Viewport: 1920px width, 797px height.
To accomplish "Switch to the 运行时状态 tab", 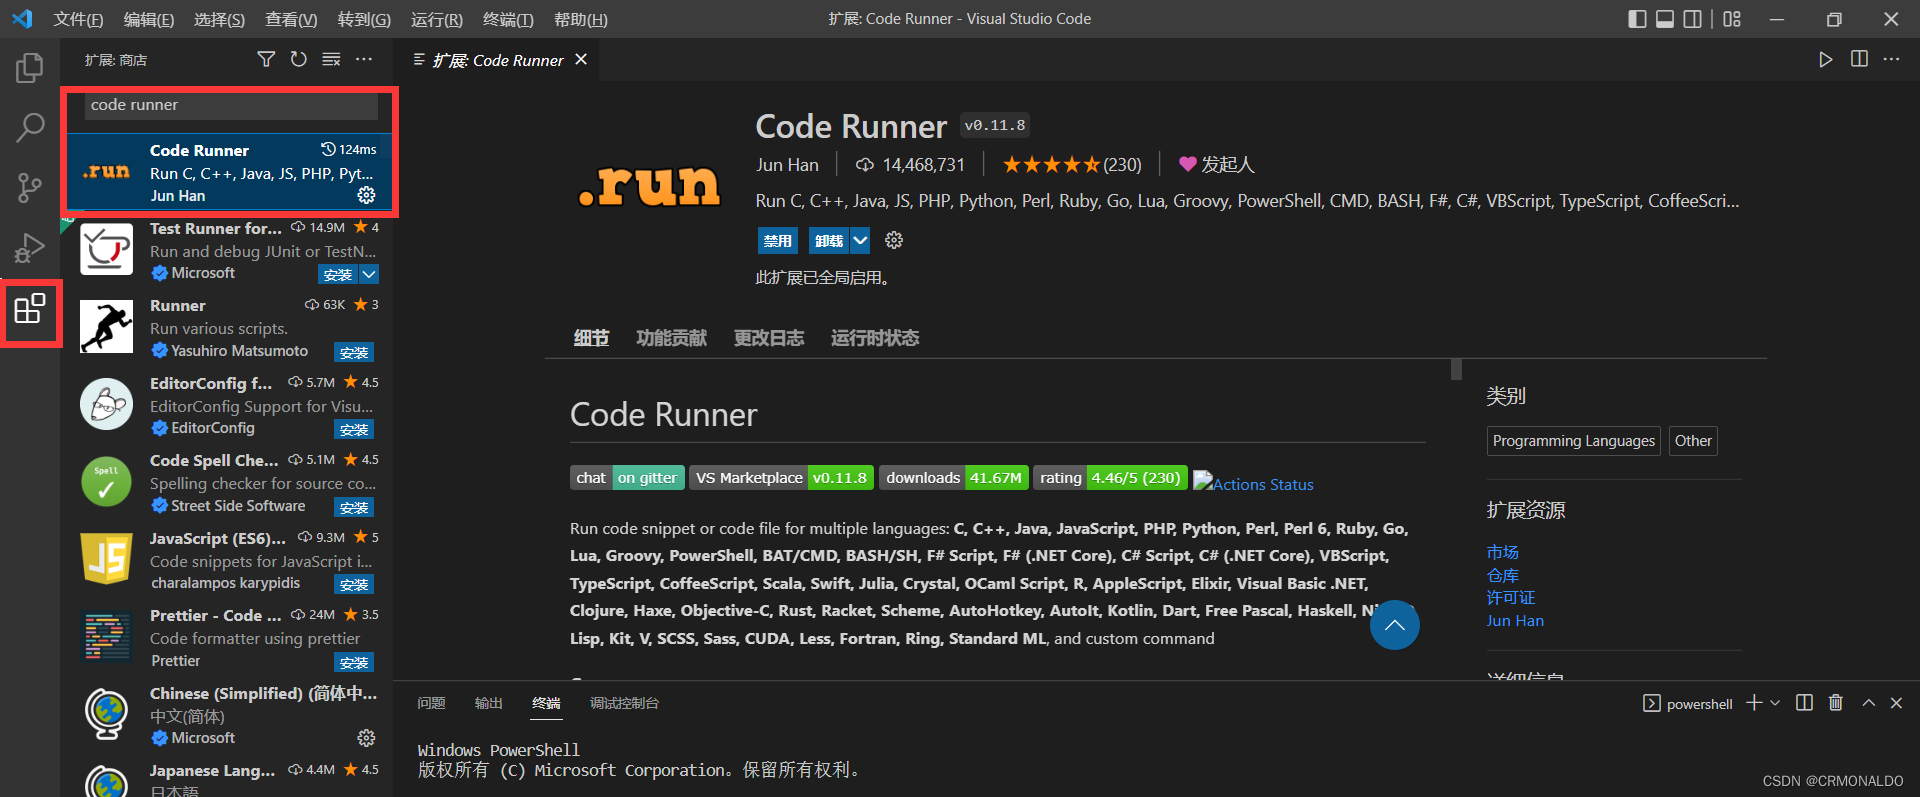I will (875, 338).
